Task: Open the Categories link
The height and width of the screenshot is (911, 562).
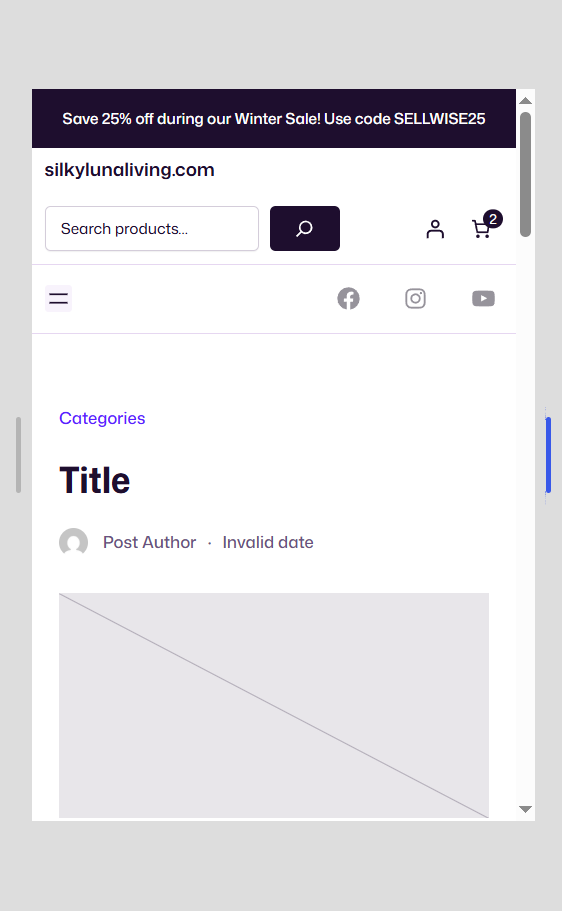Action: pos(102,418)
